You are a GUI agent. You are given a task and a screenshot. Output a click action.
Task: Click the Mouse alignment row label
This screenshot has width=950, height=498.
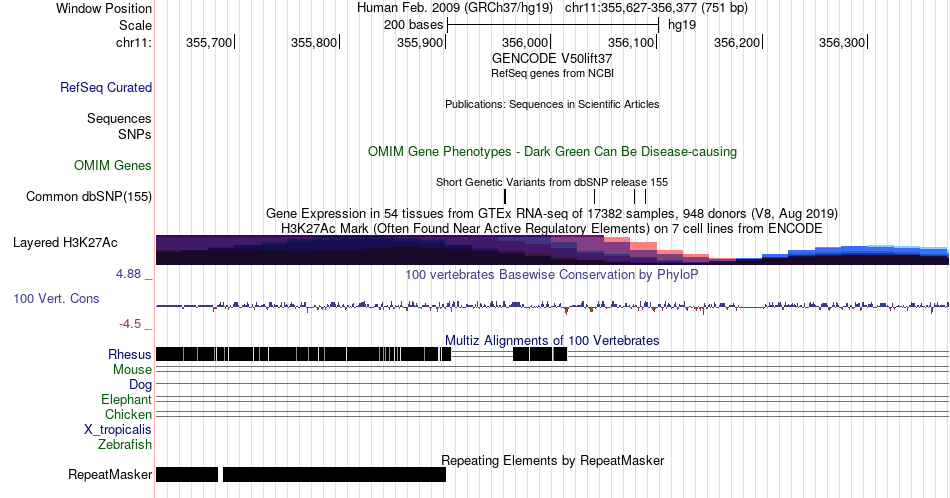click(x=132, y=370)
